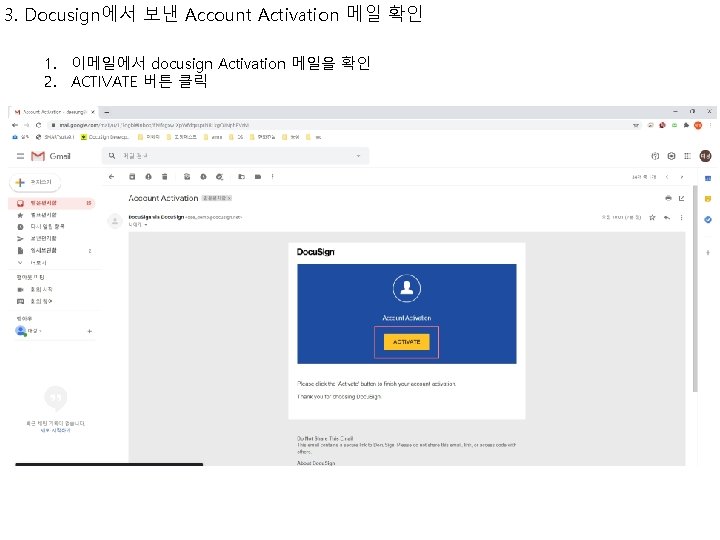The height and width of the screenshot is (540, 720).
Task: Start a meeting via video camera item
Action: pos(35,289)
